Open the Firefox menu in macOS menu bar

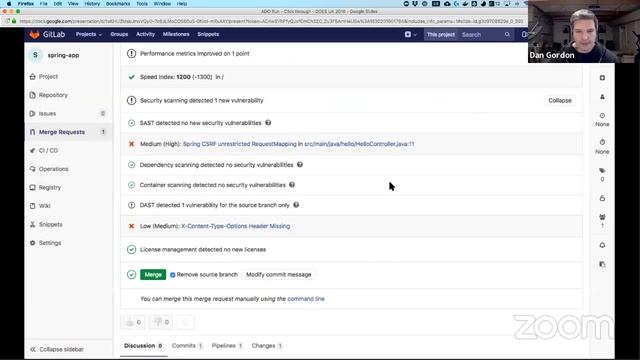click(26, 4)
